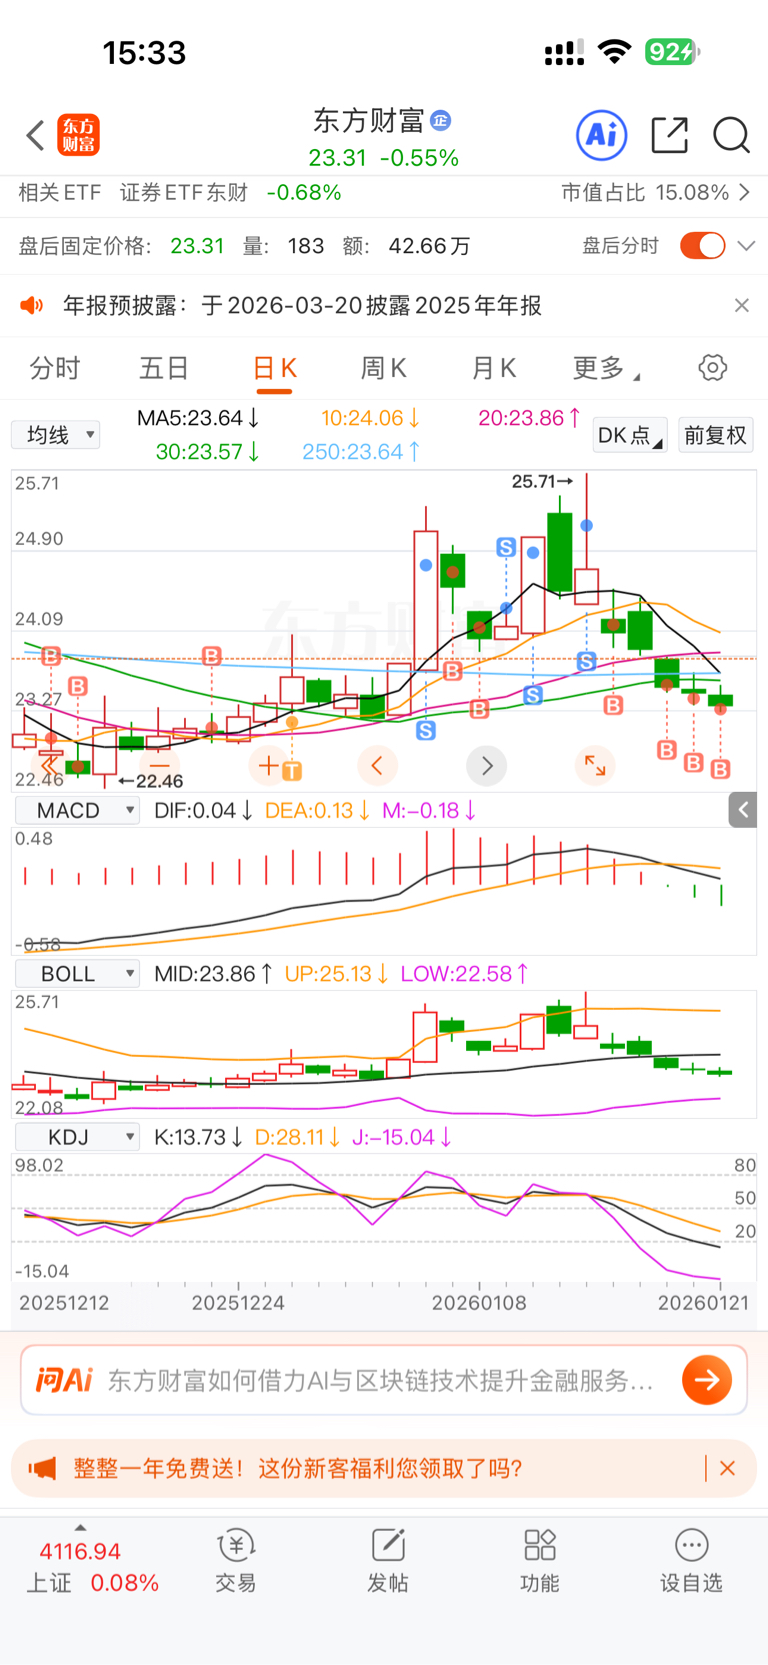Switch to the 周K tab

coord(383,368)
